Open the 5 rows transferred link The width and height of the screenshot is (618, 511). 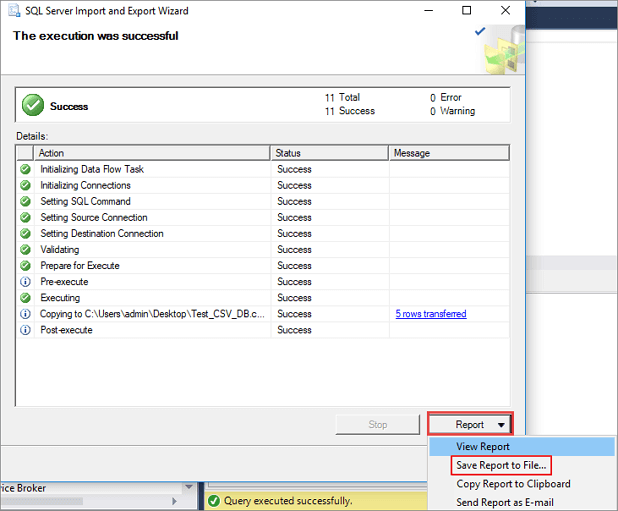point(430,314)
